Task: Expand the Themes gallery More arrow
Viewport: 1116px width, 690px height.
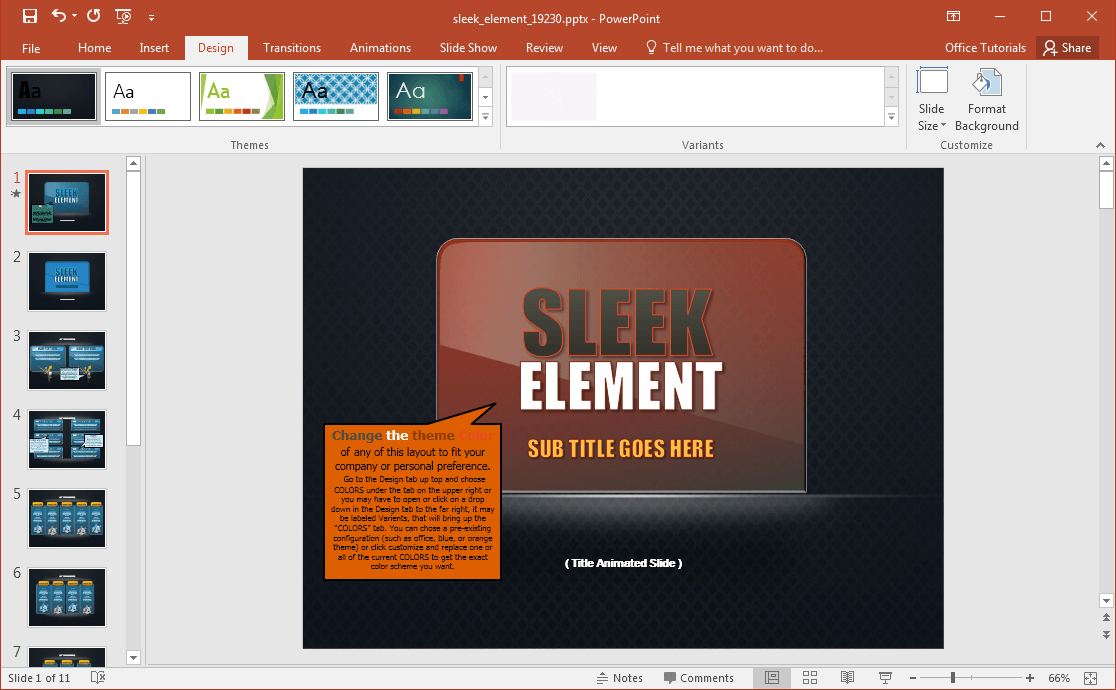Action: click(486, 117)
